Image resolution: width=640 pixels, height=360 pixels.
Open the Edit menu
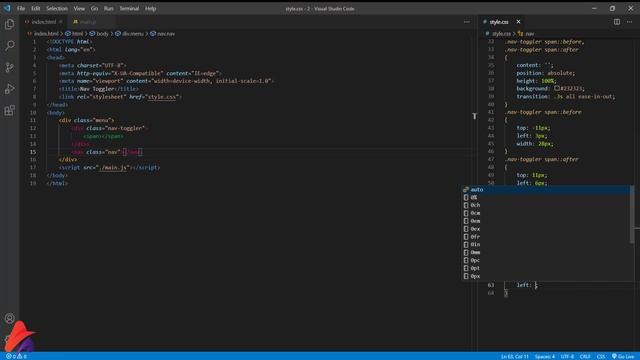coord(36,8)
